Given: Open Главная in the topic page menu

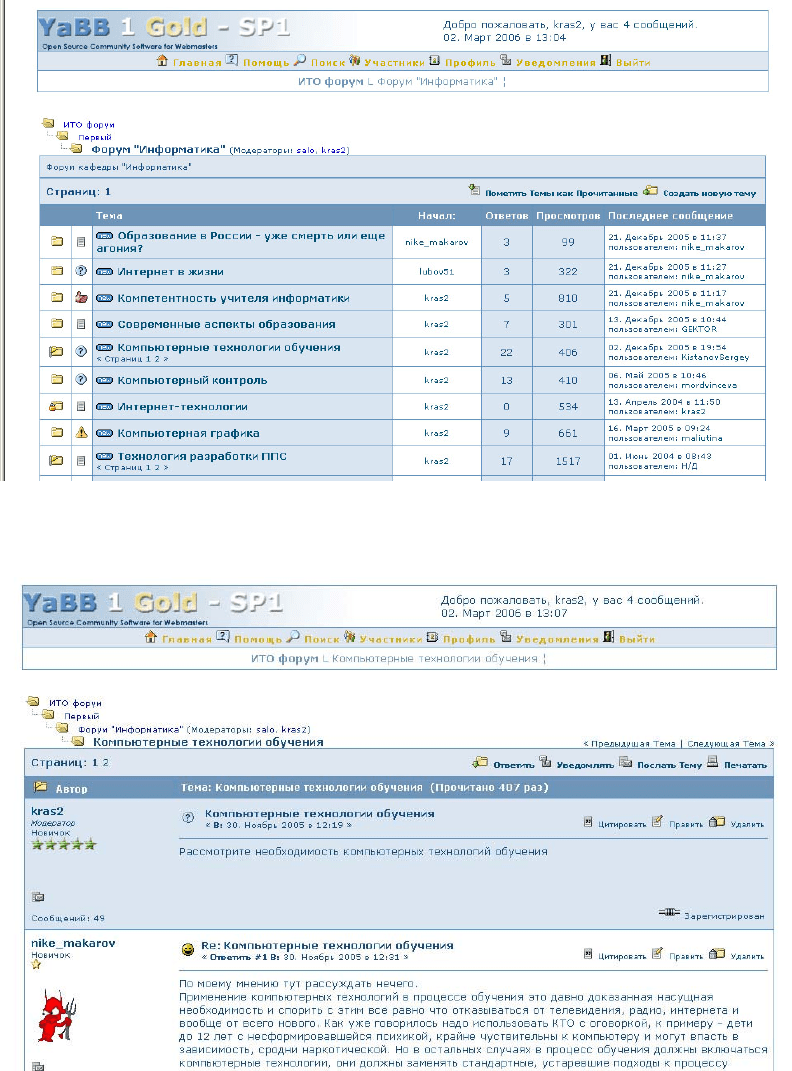Looking at the screenshot, I should 186,639.
